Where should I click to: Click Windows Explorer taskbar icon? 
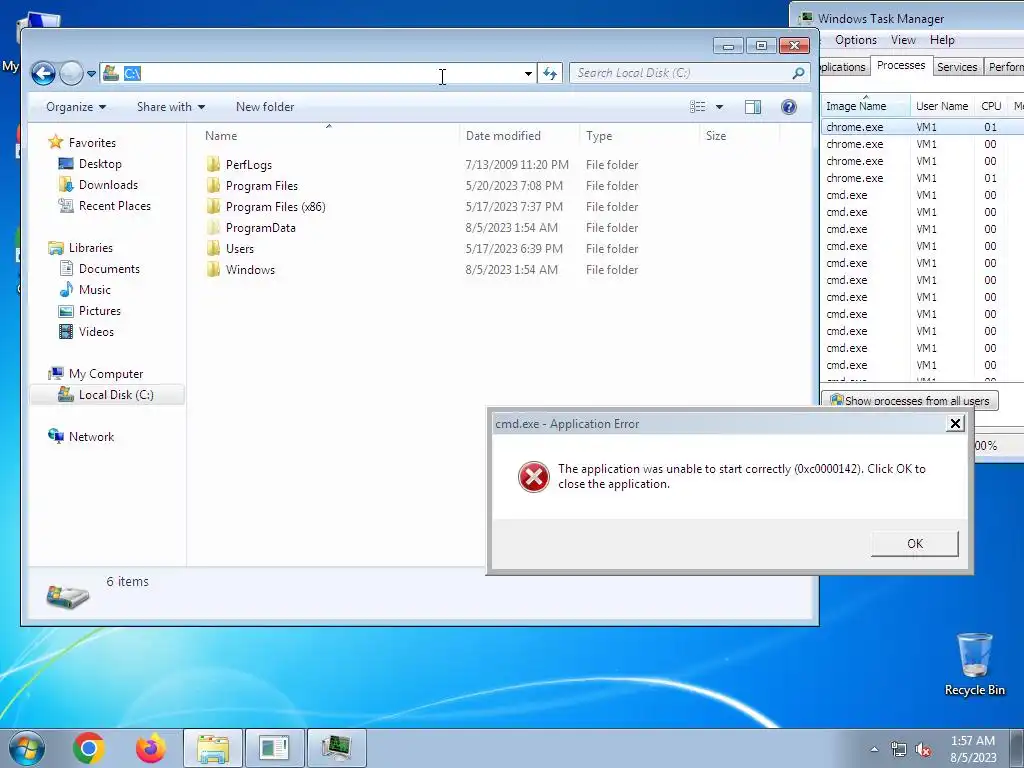[213, 748]
